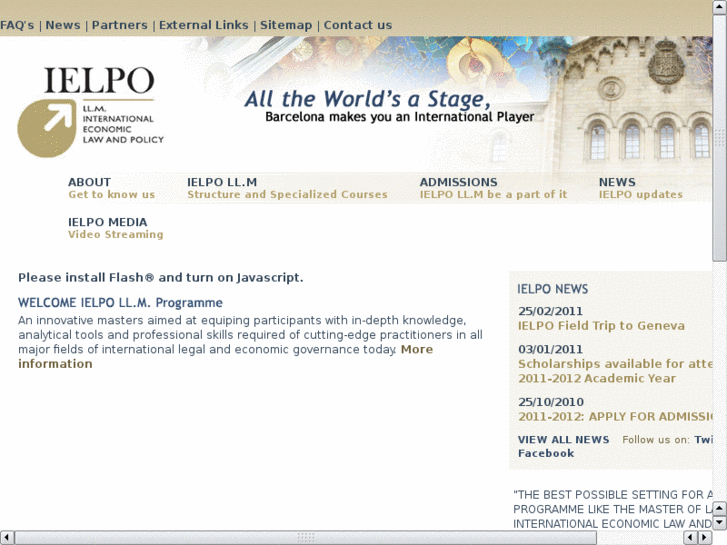This screenshot has height=545, width=727.
Task: Click the IELPO logo with arrow
Action: [91, 111]
